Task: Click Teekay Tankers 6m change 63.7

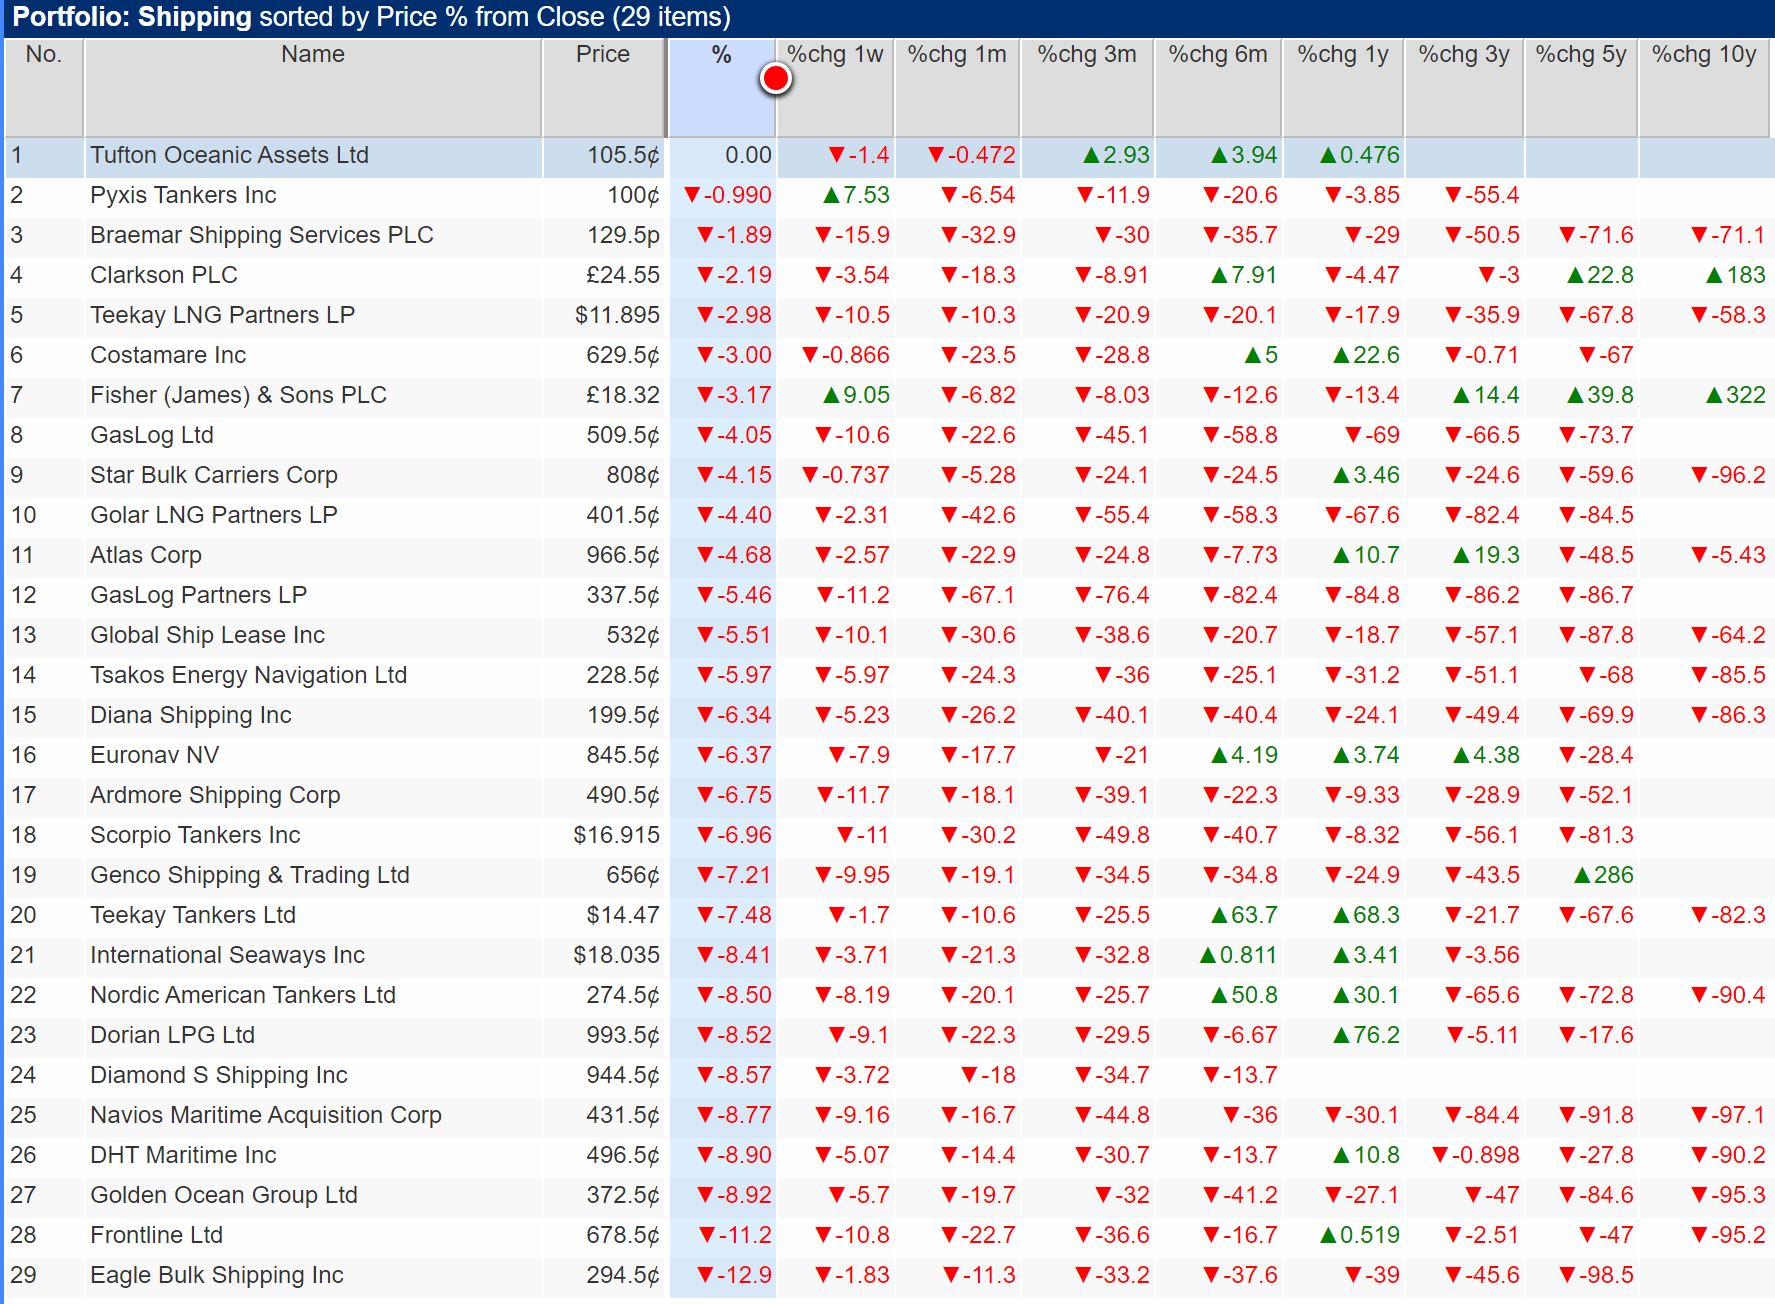Action: point(1244,915)
